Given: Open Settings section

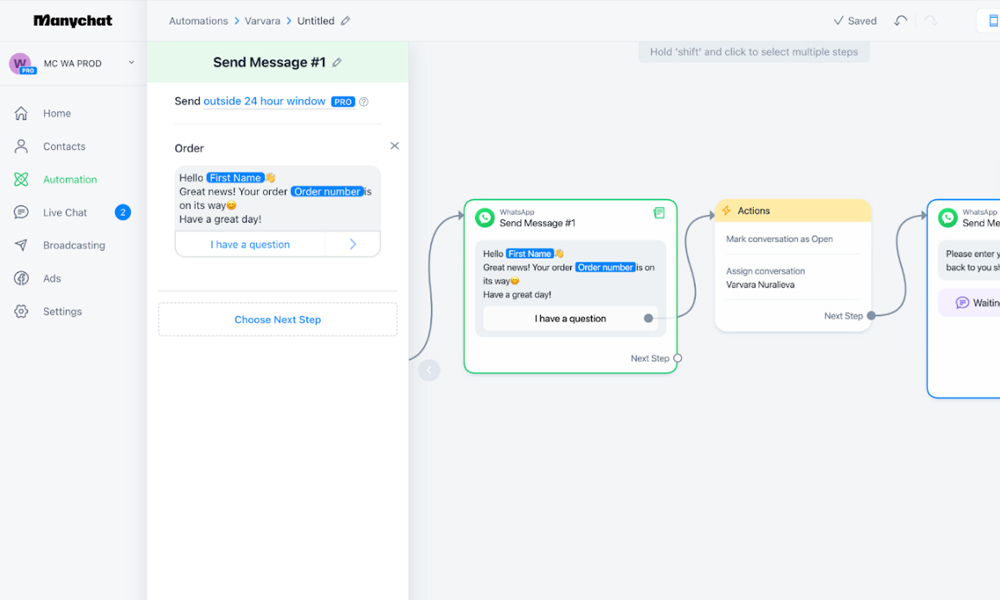Looking at the screenshot, I should click(62, 311).
